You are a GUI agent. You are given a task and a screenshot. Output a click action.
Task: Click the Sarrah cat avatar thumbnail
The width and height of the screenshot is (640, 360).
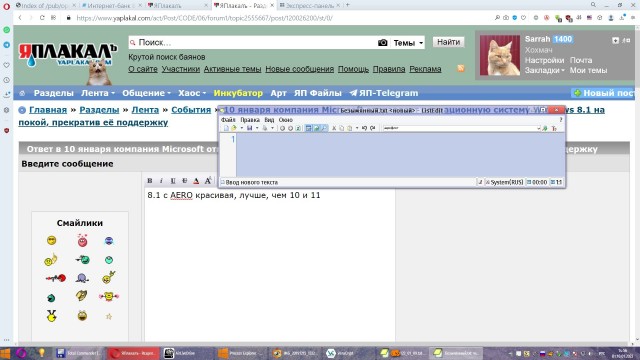(500, 55)
